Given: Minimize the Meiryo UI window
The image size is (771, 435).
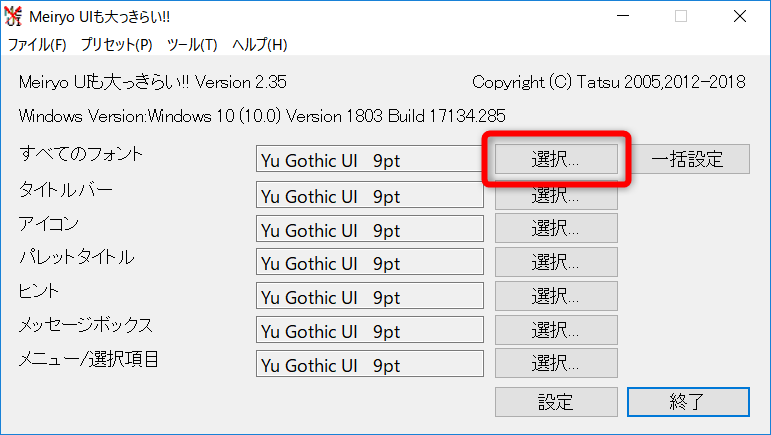Looking at the screenshot, I should pyautogui.click(x=623, y=17).
